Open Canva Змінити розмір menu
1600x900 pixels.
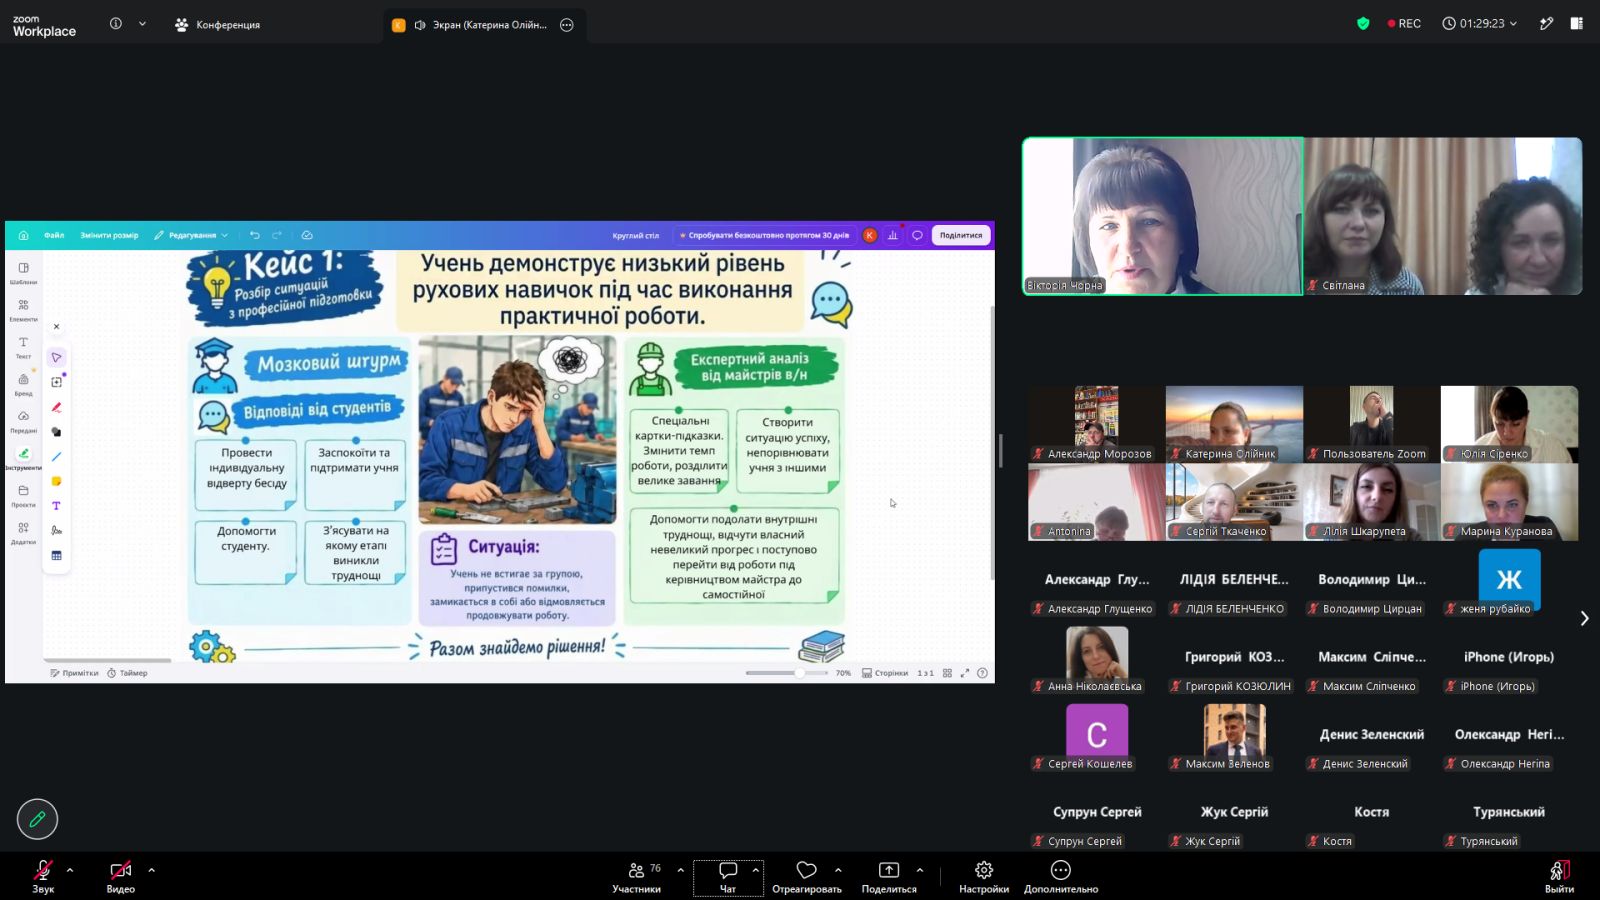[109, 235]
